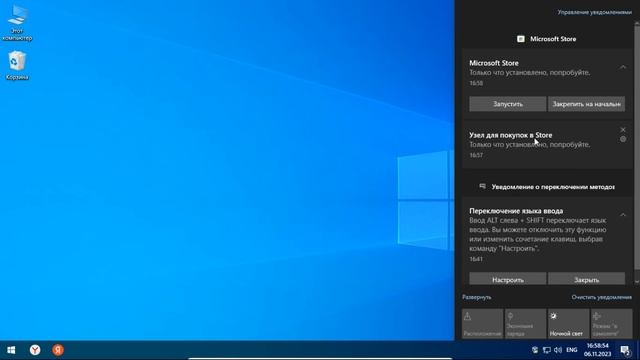Toggle the Ночной свет quick action

tap(568, 324)
